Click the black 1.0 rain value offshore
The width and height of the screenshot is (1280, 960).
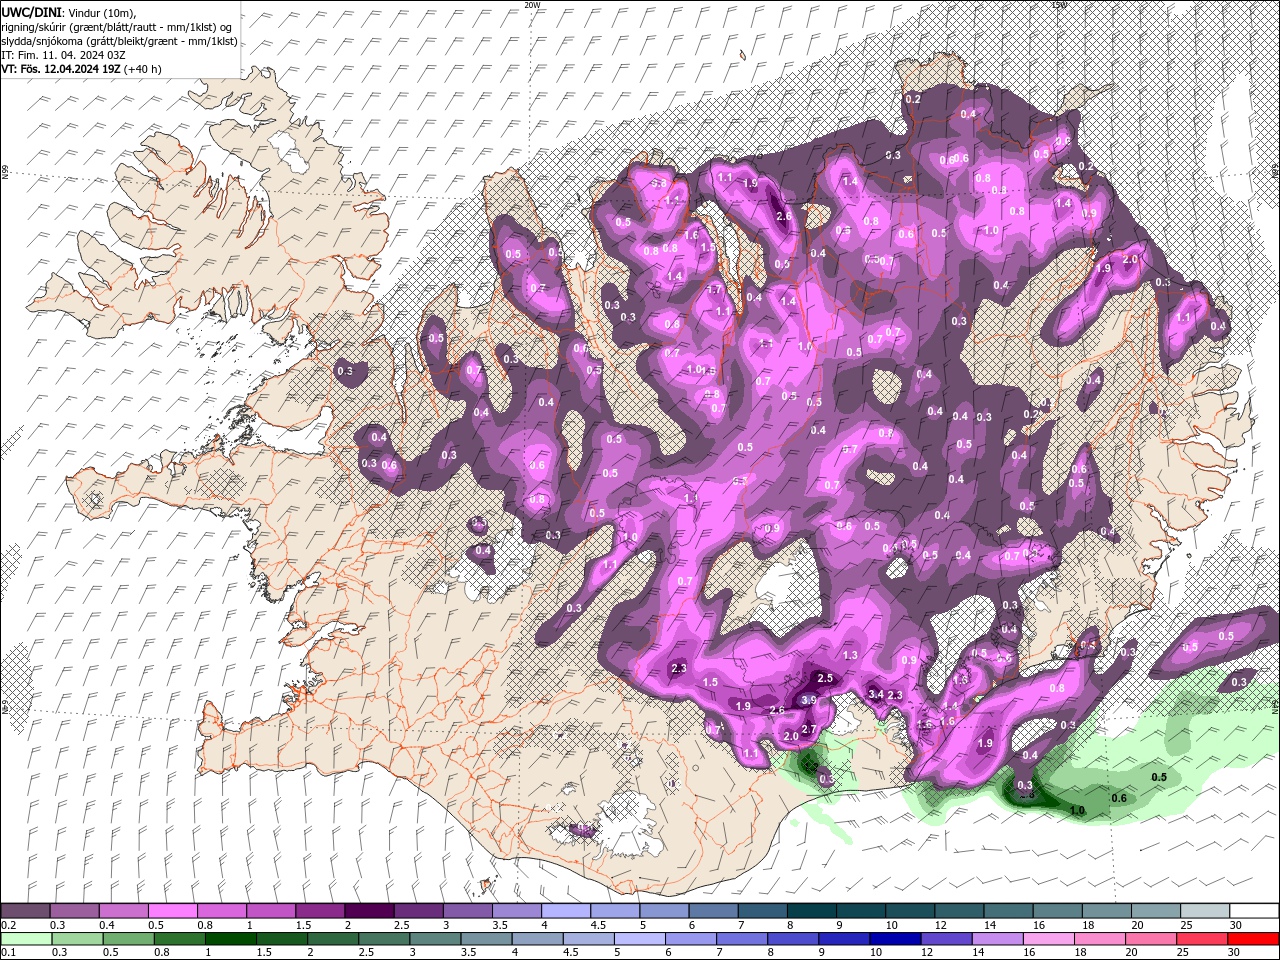click(1077, 811)
